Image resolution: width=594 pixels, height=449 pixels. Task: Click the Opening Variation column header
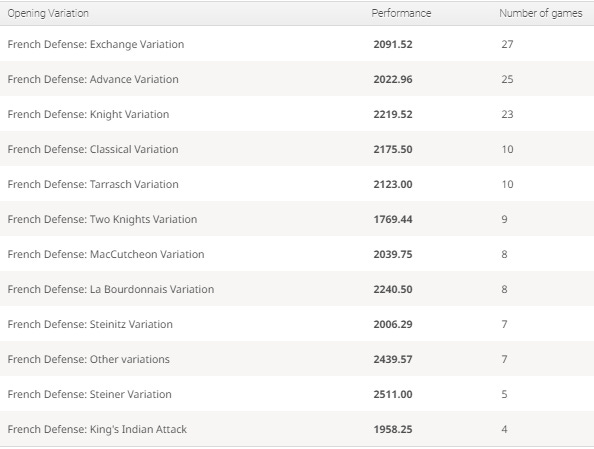pos(48,13)
